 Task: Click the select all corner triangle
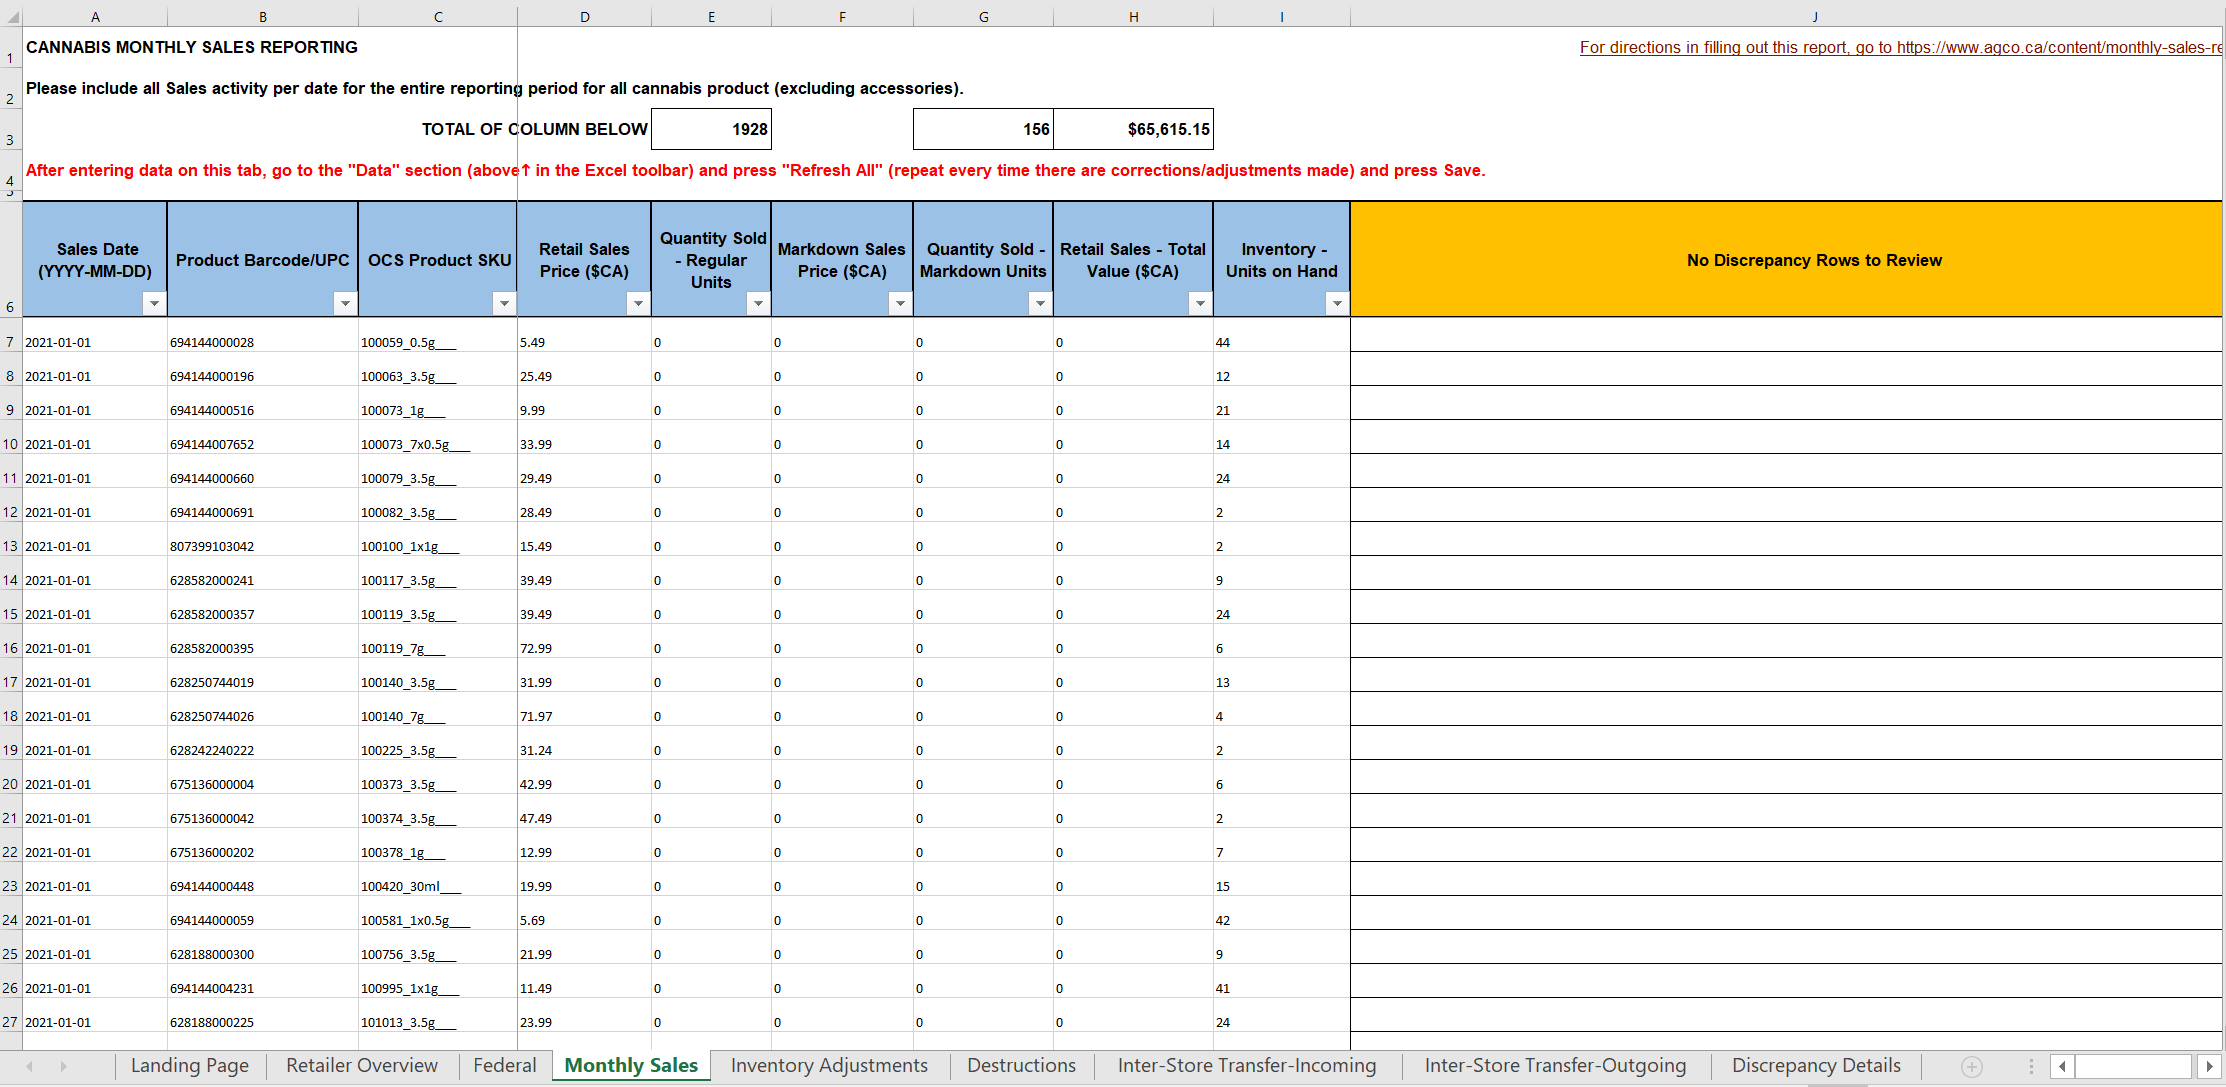tap(11, 17)
